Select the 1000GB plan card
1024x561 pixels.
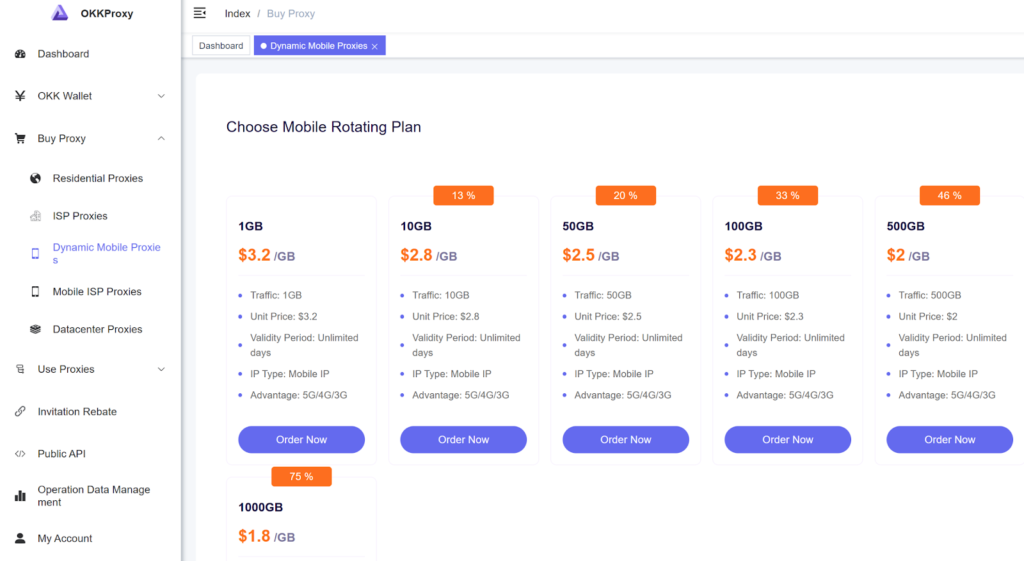tap(301, 520)
